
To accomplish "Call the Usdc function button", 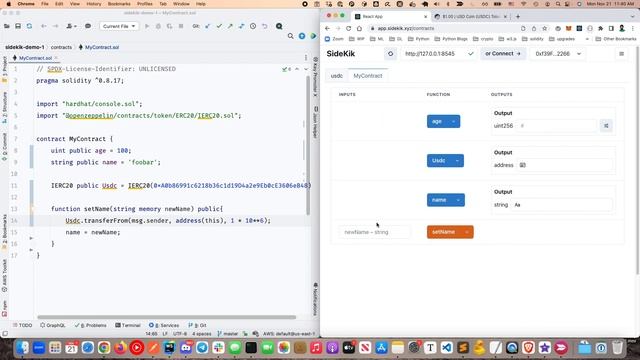I will pyautogui.click(x=439, y=161).
